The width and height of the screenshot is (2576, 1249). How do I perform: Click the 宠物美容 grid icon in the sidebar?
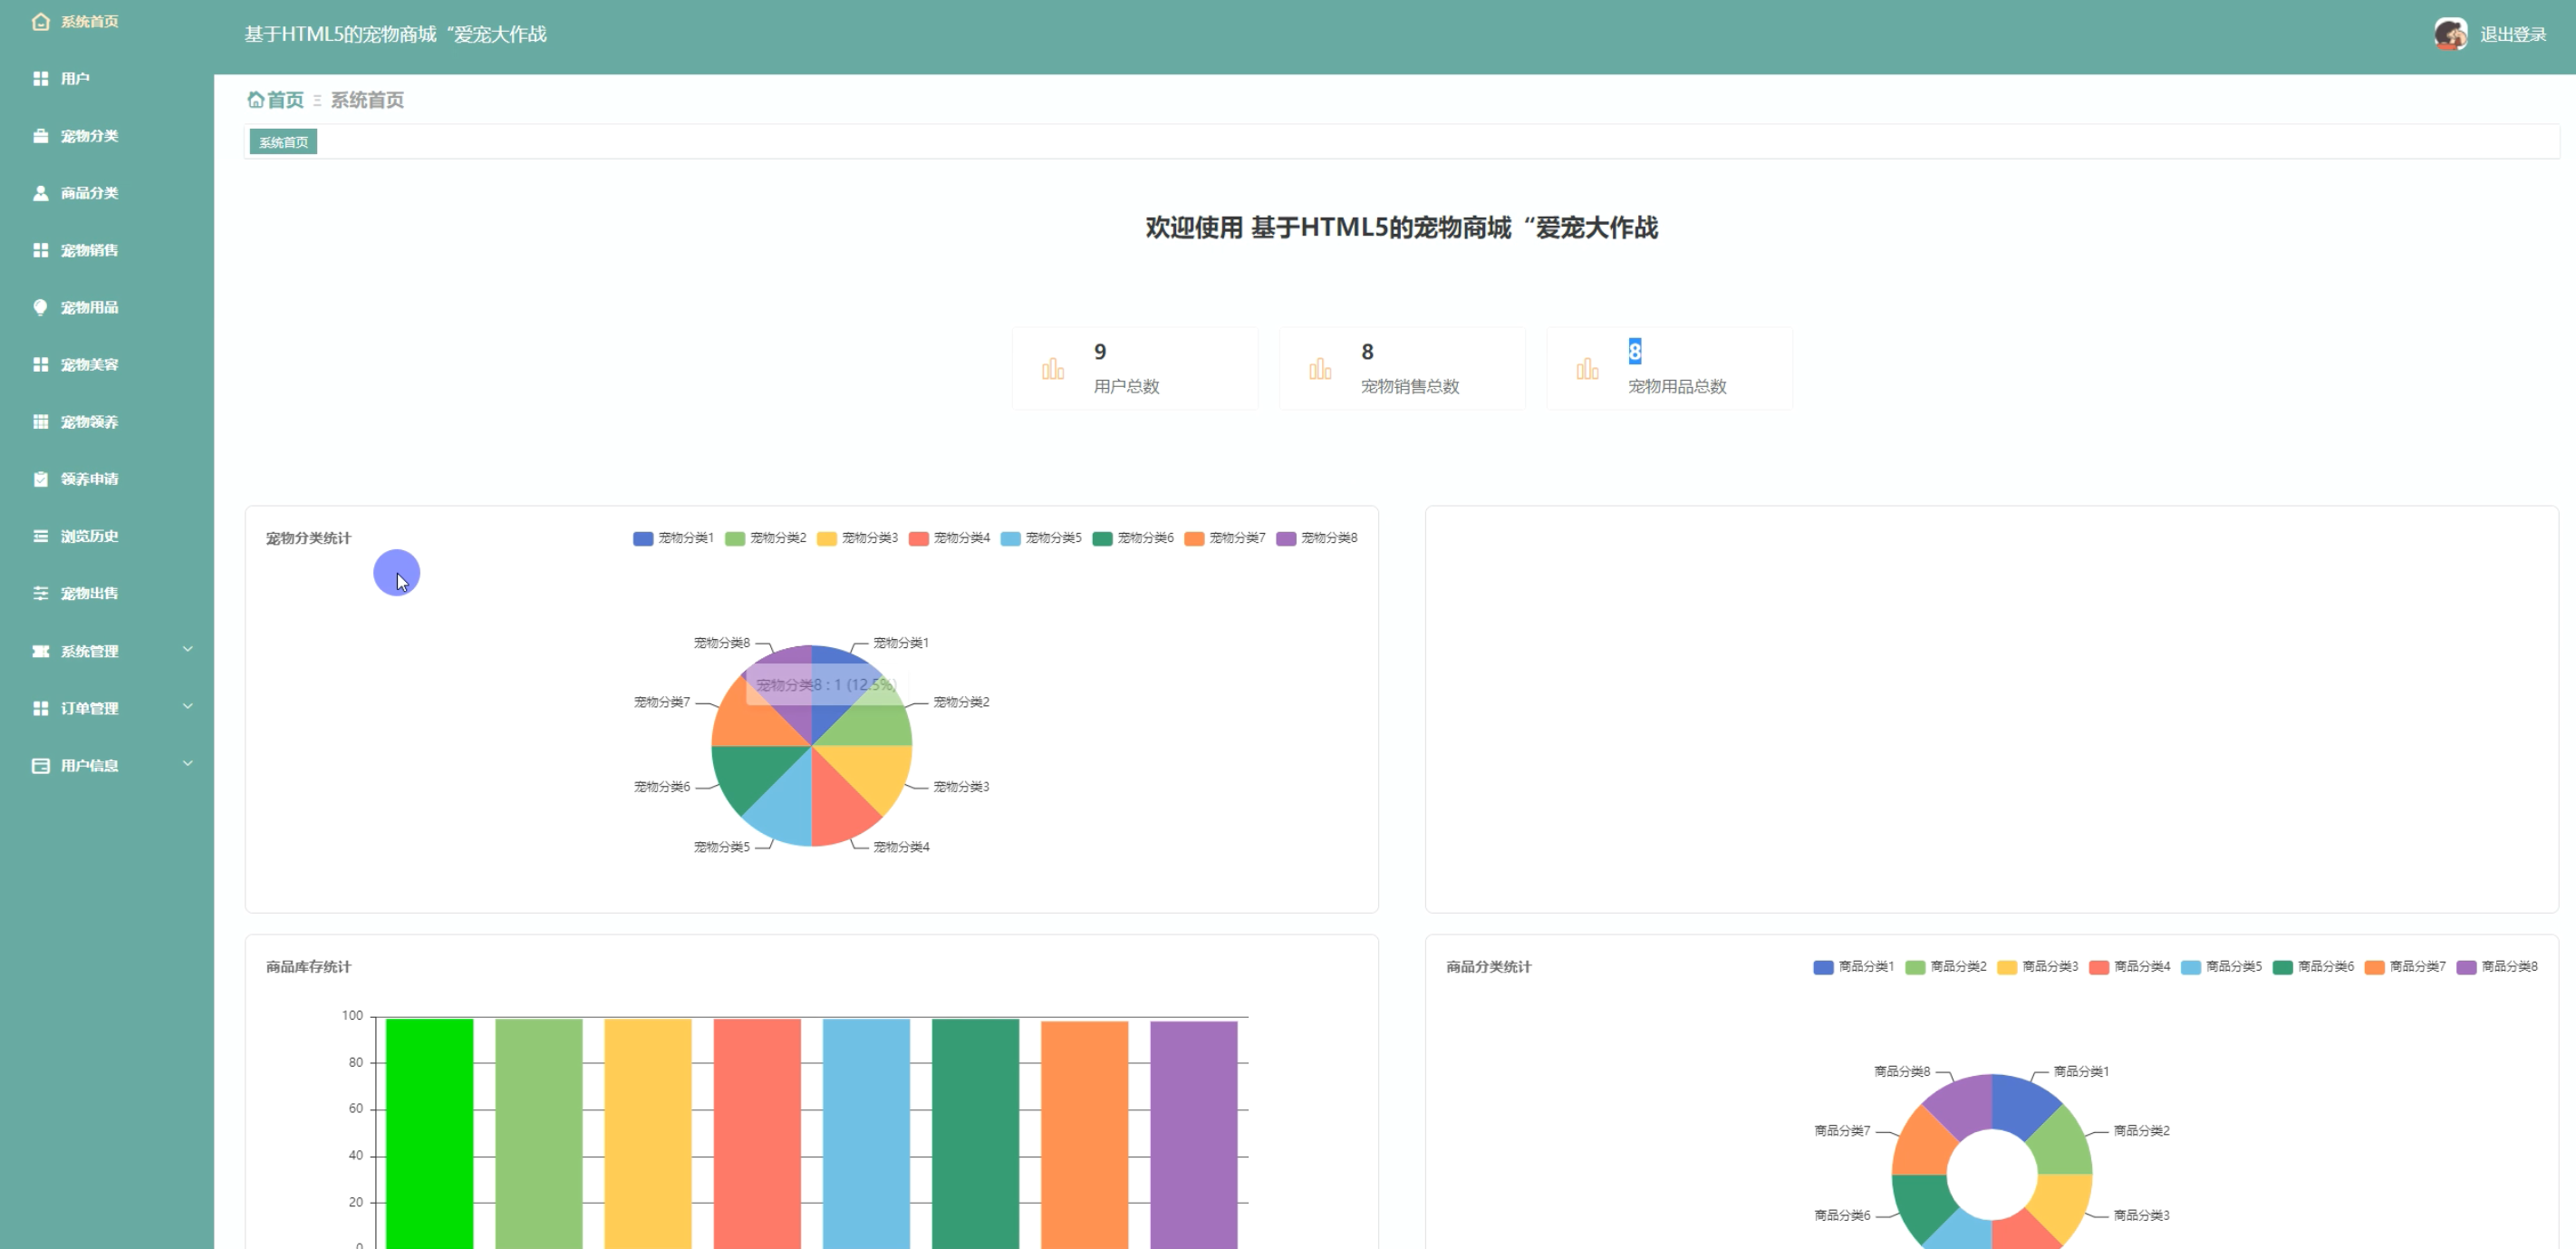[40, 364]
